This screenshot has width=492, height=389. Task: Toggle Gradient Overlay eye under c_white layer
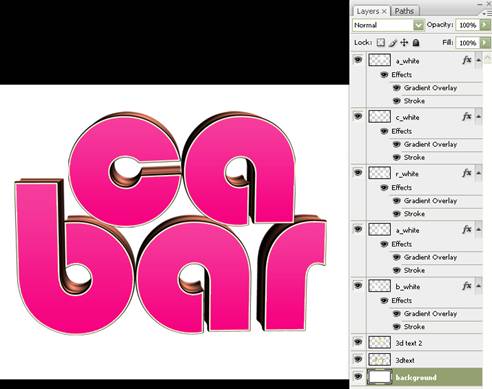397,144
